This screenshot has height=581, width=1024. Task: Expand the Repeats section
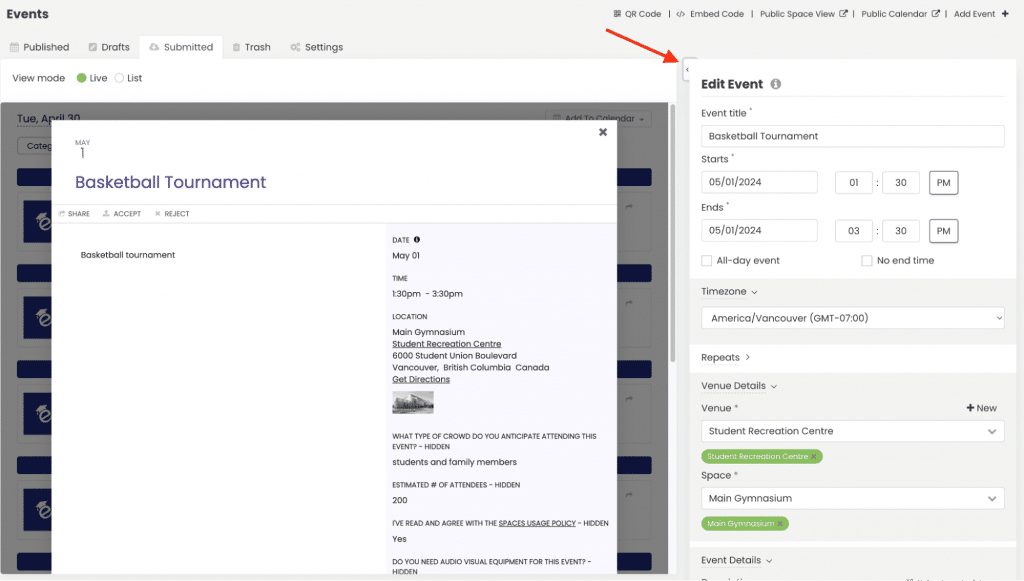click(726, 357)
